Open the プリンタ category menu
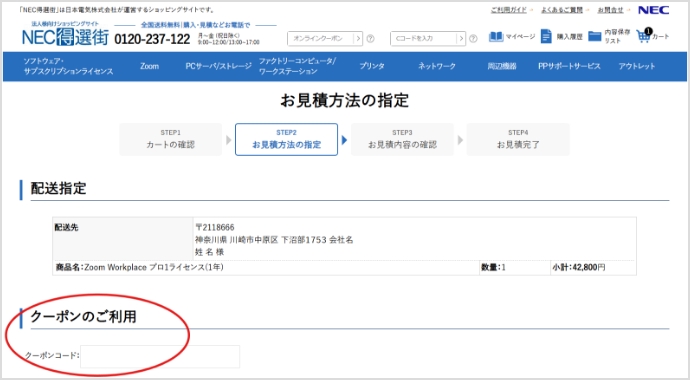 coord(372,66)
